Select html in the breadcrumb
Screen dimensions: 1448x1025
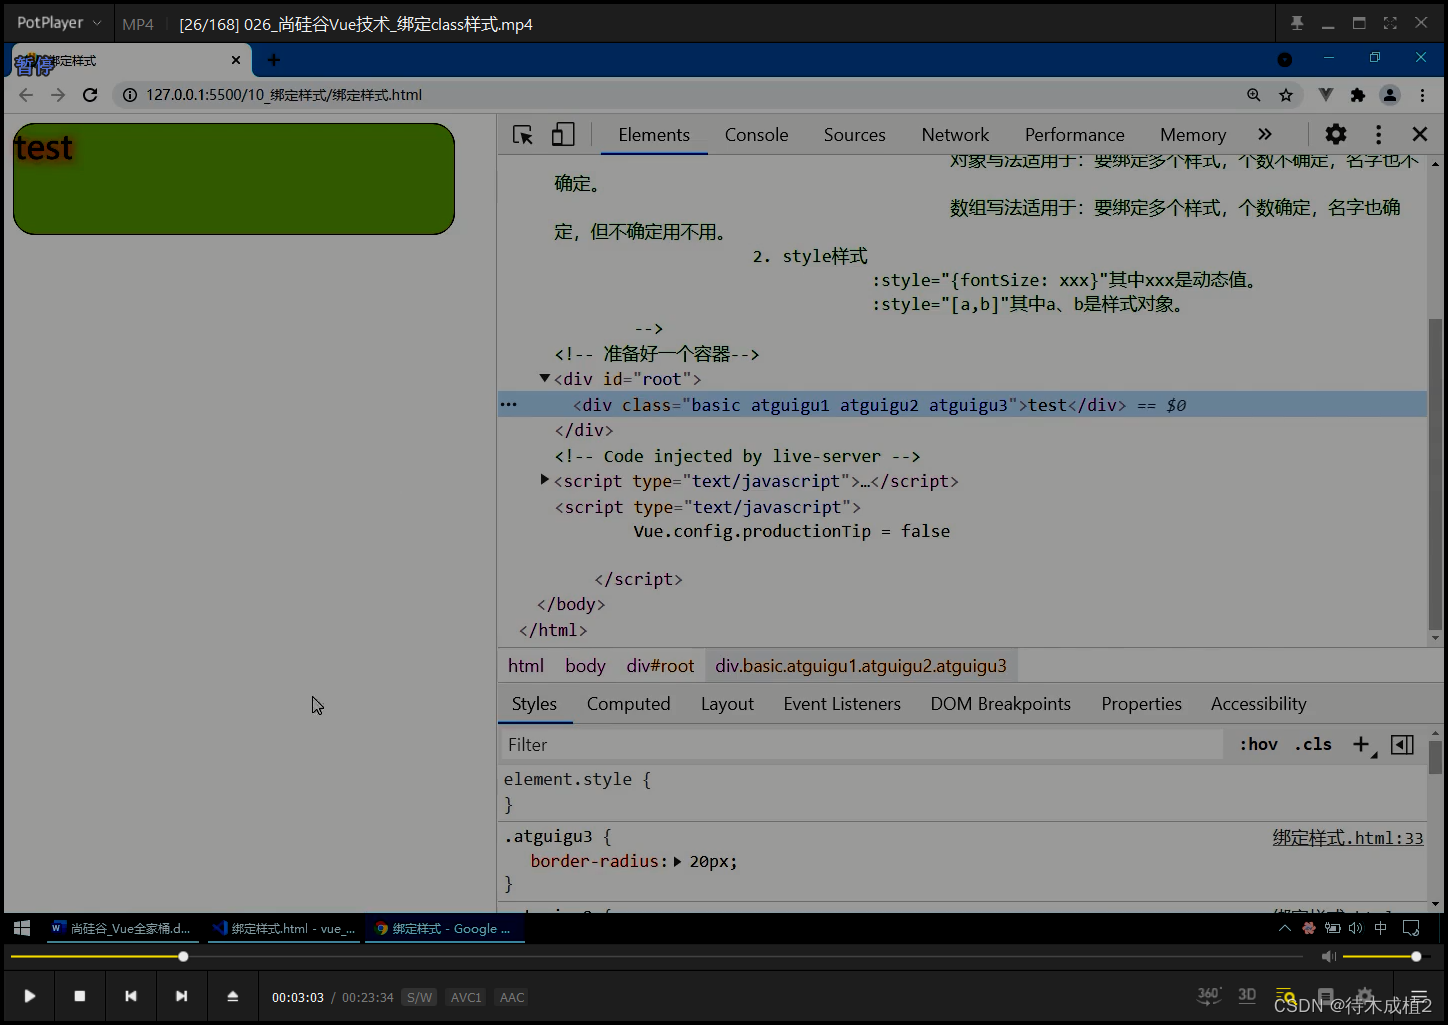point(526,666)
